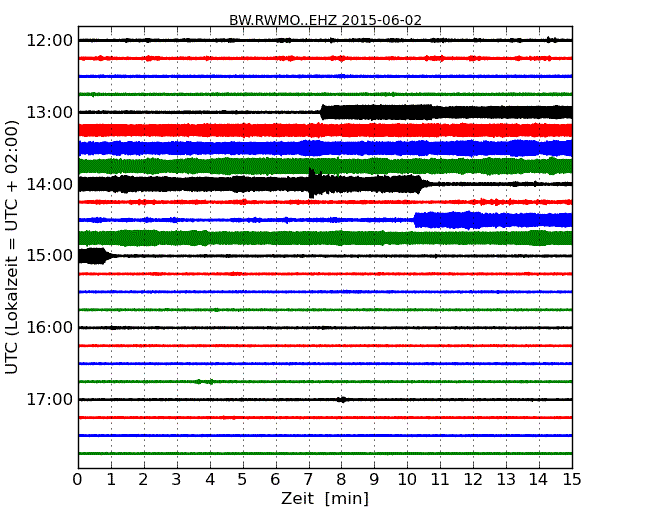The width and height of the screenshot is (650, 520).
Task: Click the thick blue burst on the 14:30 trace
Action: pos(493,220)
